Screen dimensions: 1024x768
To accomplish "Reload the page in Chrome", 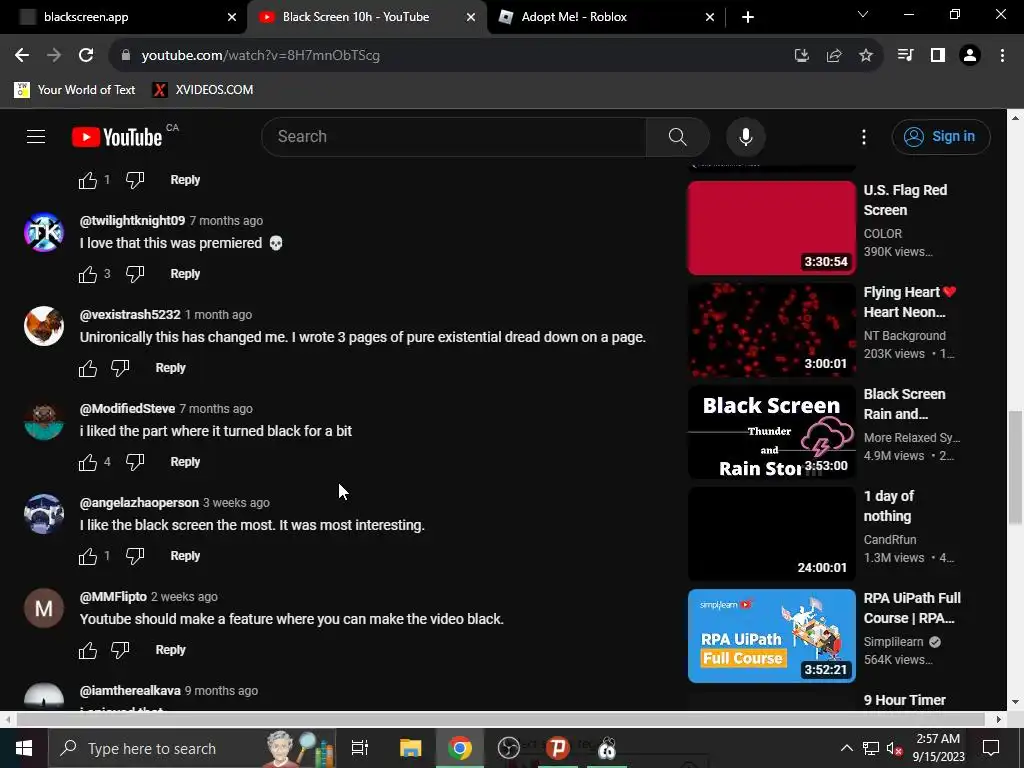I will point(86,55).
